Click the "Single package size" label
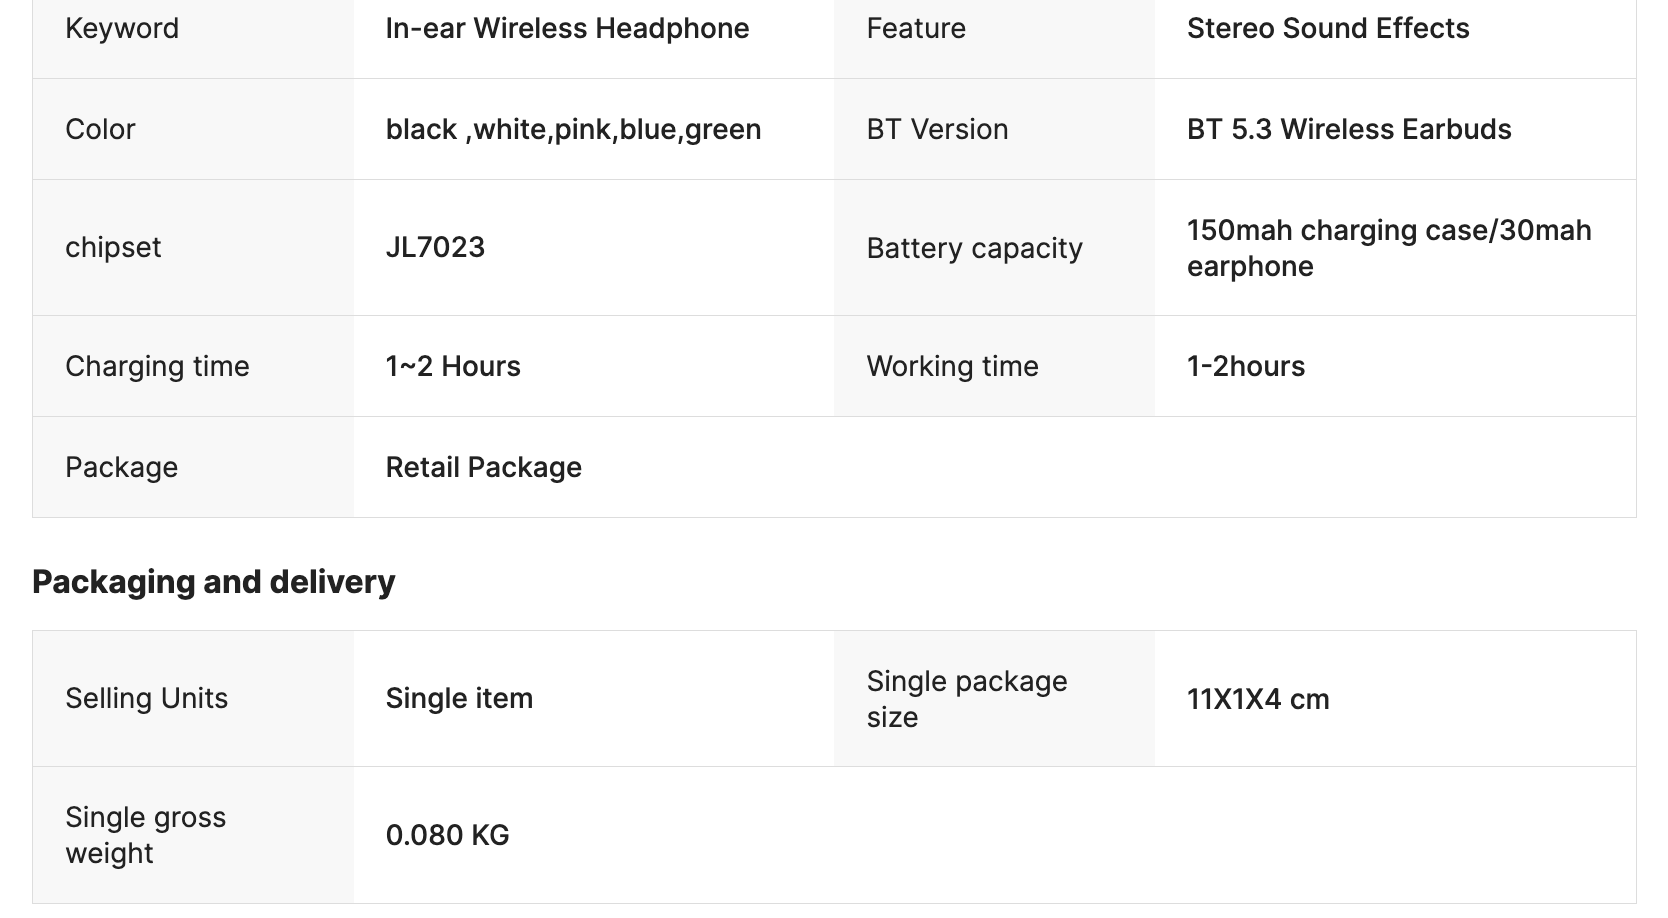 coord(966,698)
